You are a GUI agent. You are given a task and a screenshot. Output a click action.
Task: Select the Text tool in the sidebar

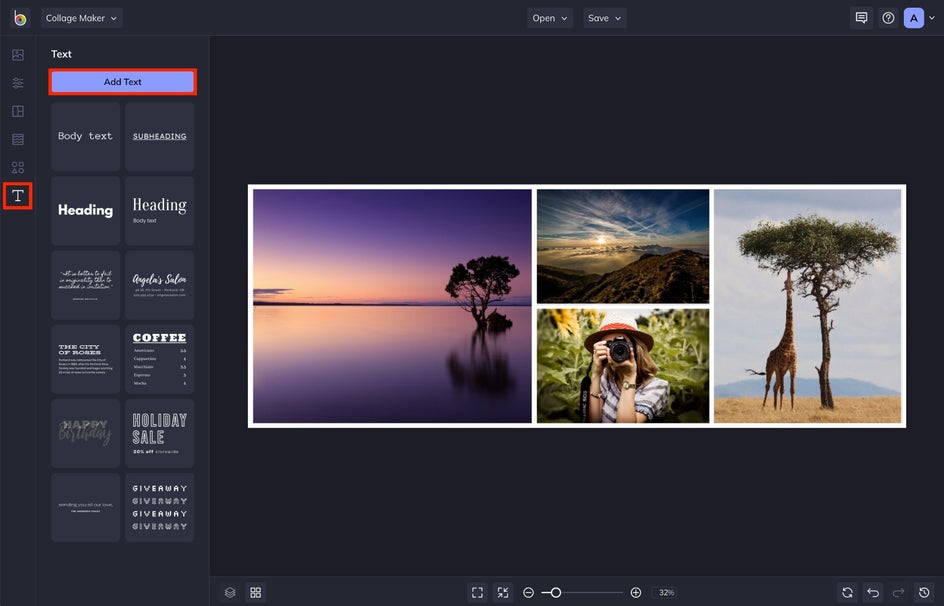pos(17,195)
